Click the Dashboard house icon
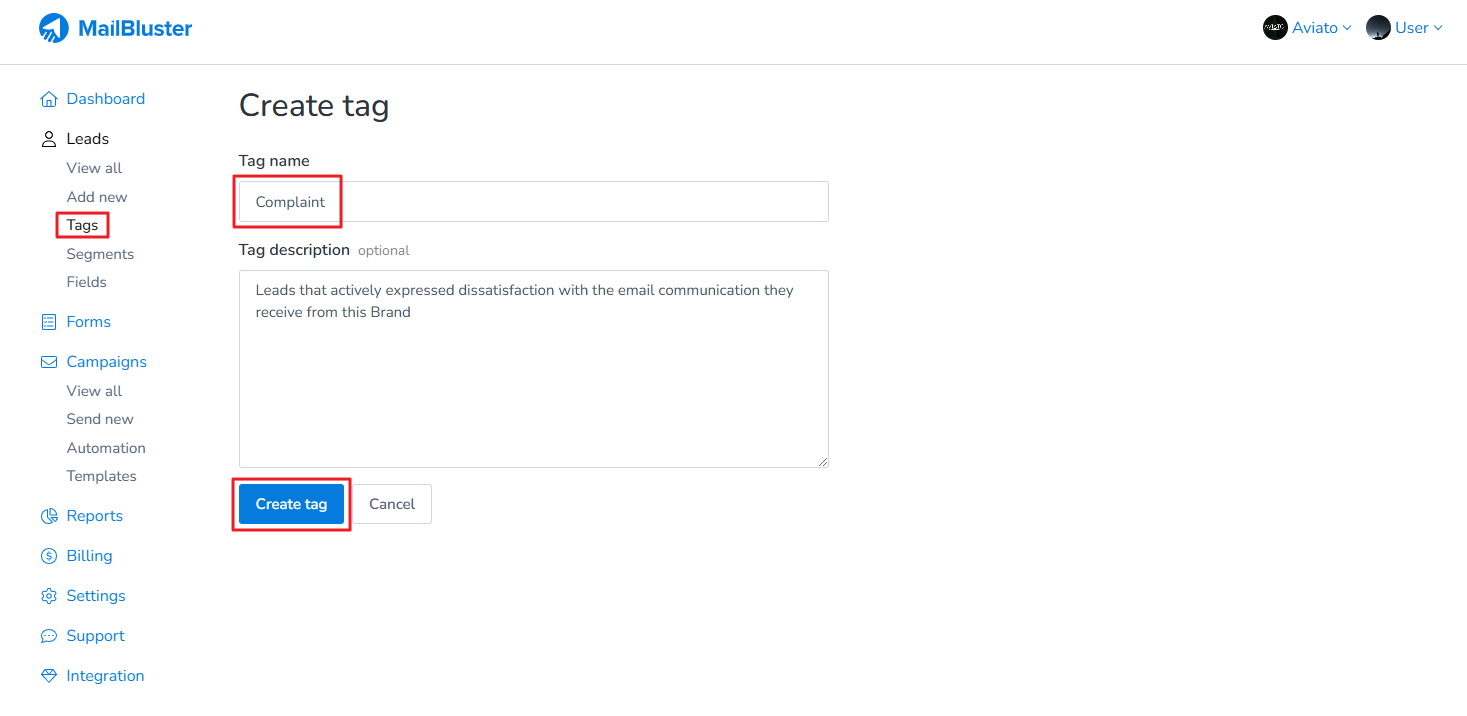The image size is (1467, 716). click(x=48, y=99)
